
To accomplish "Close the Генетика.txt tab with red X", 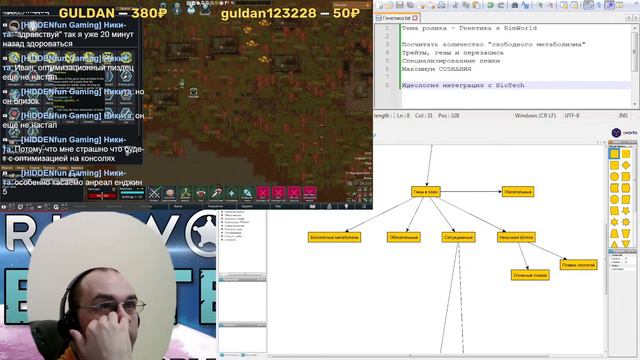I will click(x=415, y=18).
